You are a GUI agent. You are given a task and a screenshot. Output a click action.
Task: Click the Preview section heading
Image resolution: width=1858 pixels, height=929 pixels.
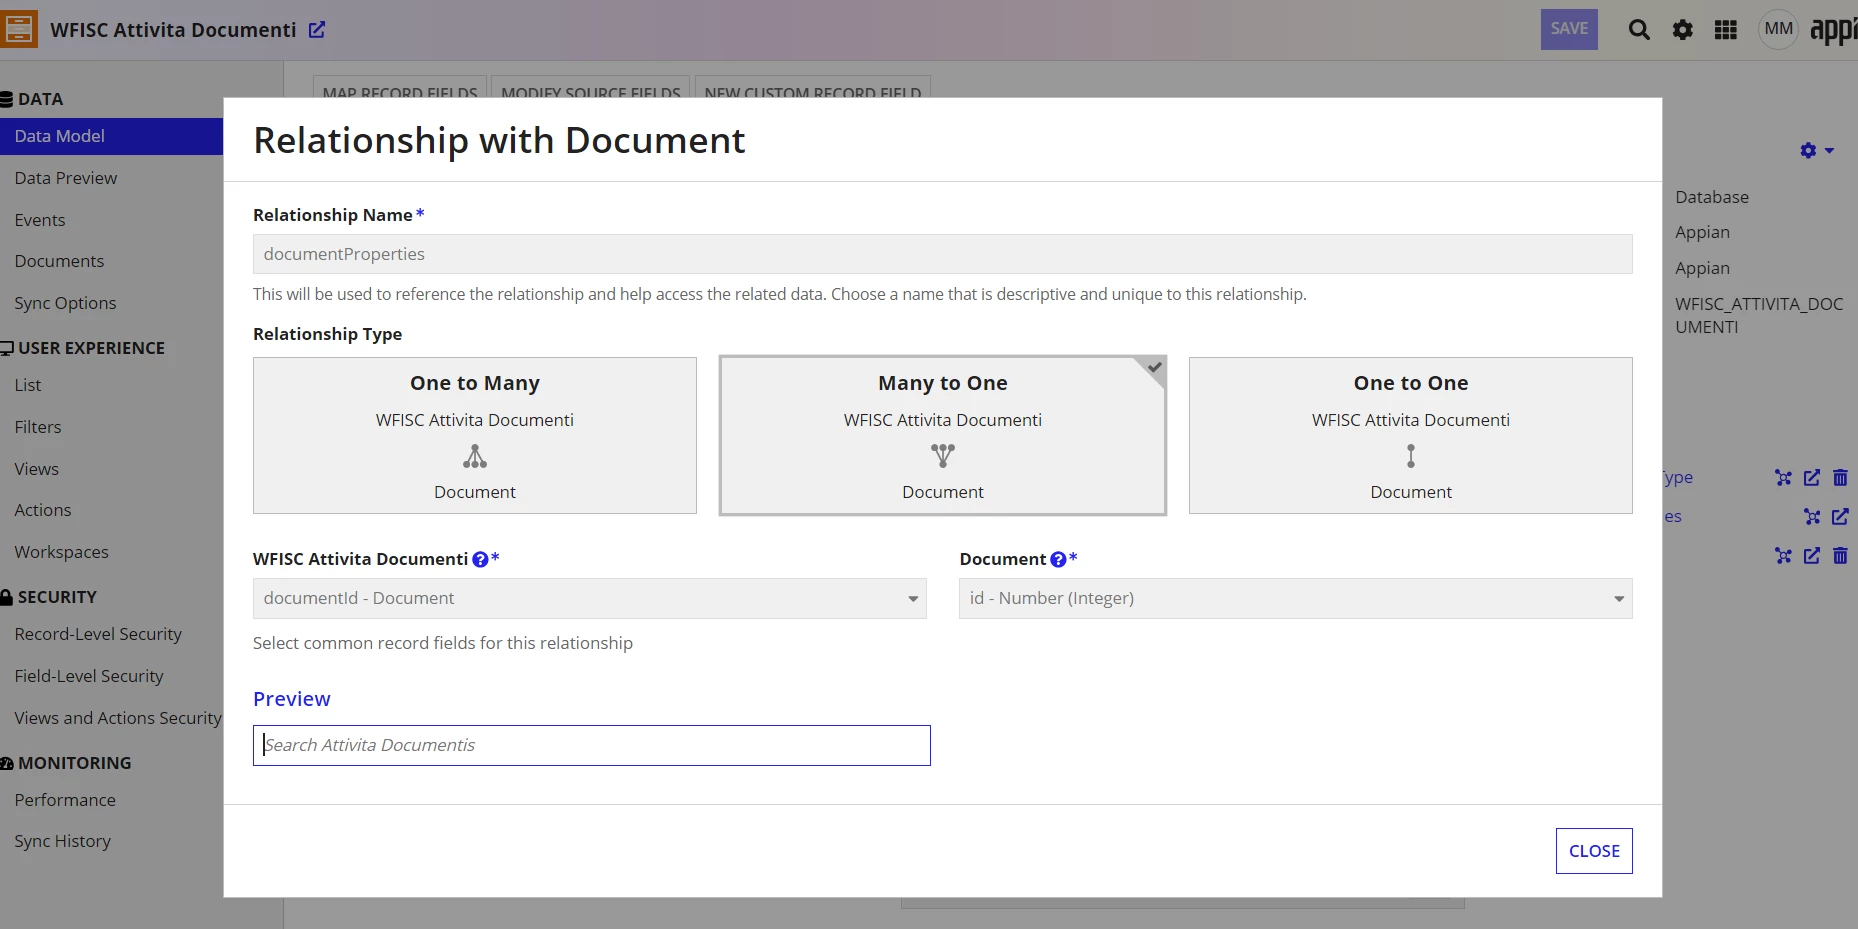(x=292, y=699)
